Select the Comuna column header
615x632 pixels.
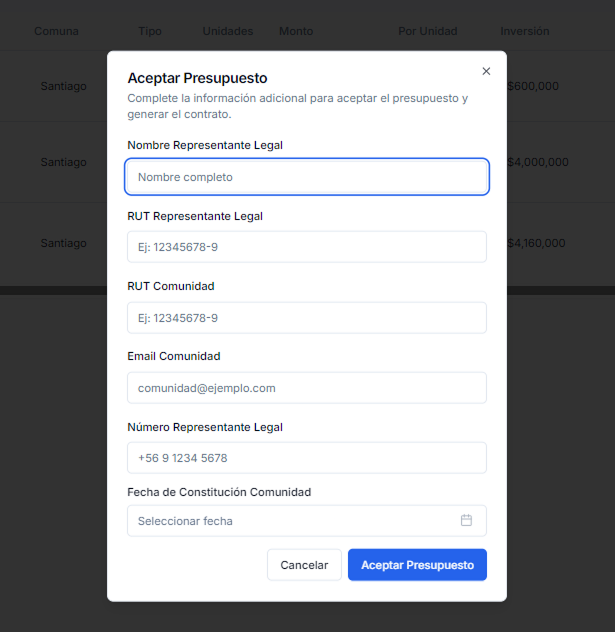tap(56, 31)
